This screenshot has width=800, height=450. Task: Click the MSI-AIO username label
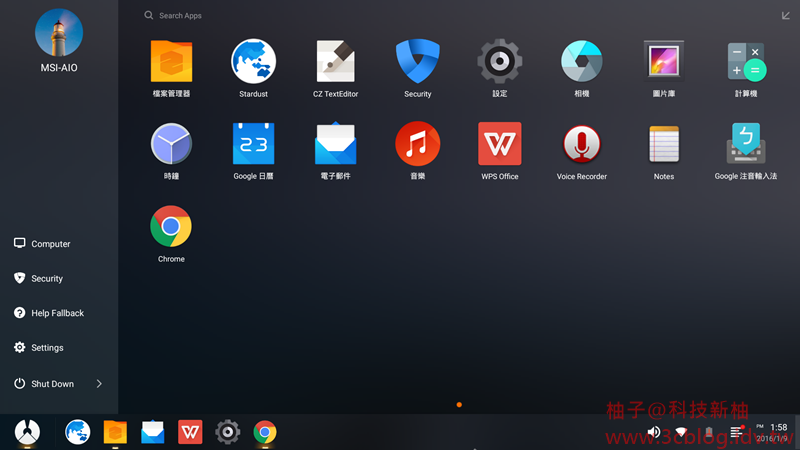pyautogui.click(x=59, y=68)
